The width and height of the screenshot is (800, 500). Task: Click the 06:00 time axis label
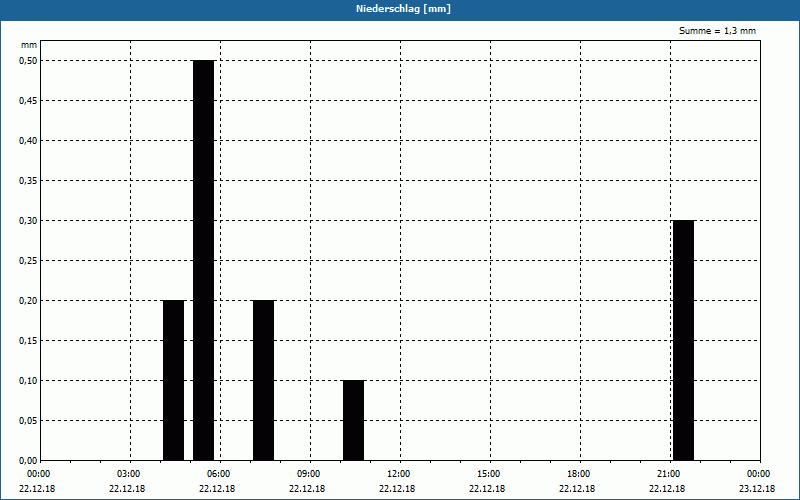coord(219,474)
